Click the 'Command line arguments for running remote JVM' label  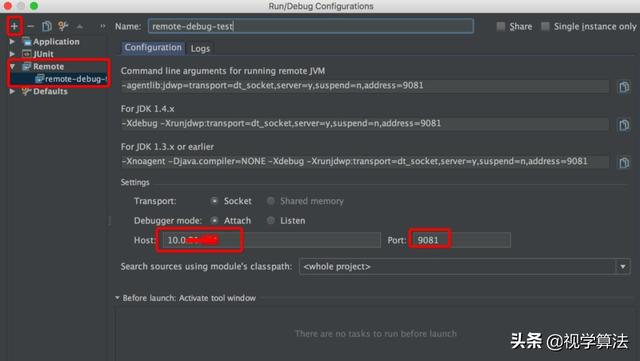point(223,71)
